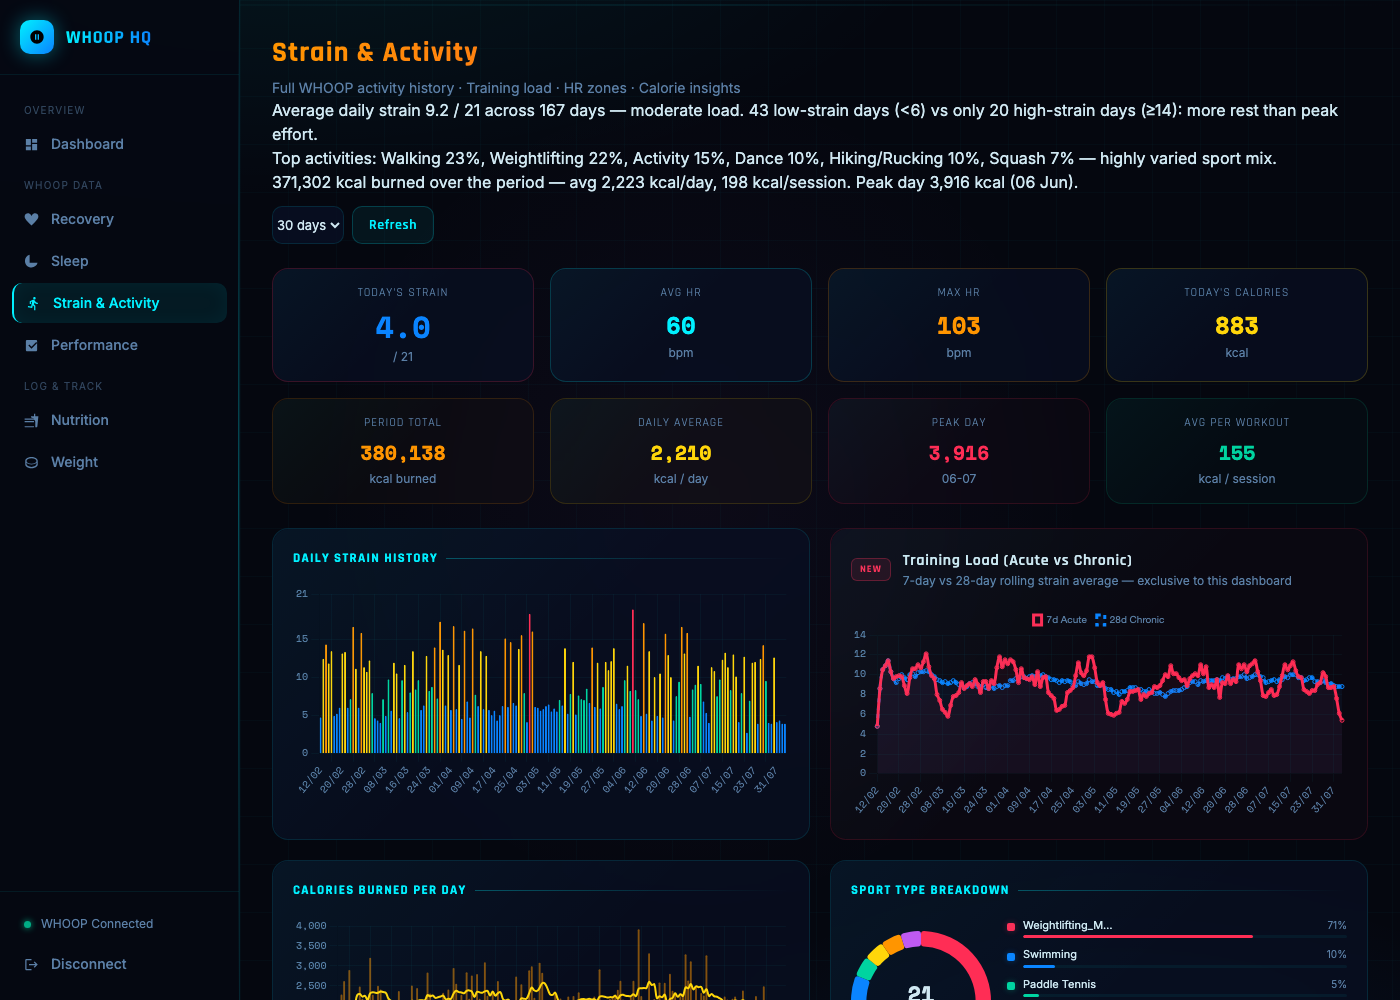The height and width of the screenshot is (1000, 1400).
Task: Click the Daily Strain History chart
Action: click(541, 690)
